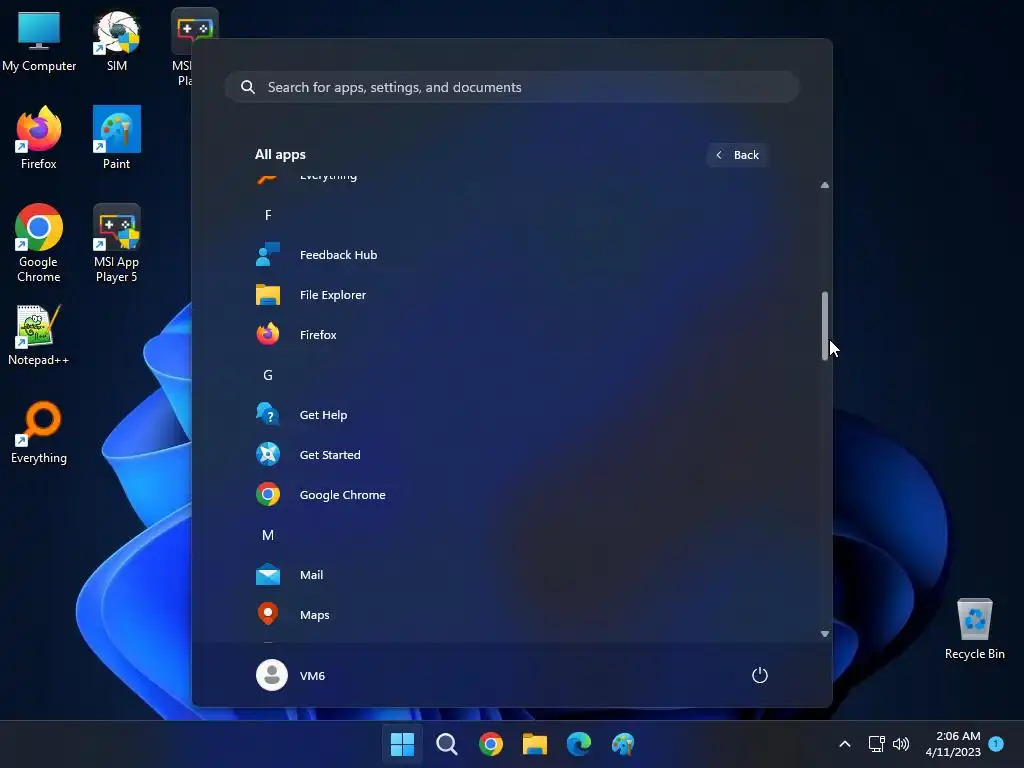The width and height of the screenshot is (1024, 768).
Task: Click the Start menu search field
Action: [512, 87]
